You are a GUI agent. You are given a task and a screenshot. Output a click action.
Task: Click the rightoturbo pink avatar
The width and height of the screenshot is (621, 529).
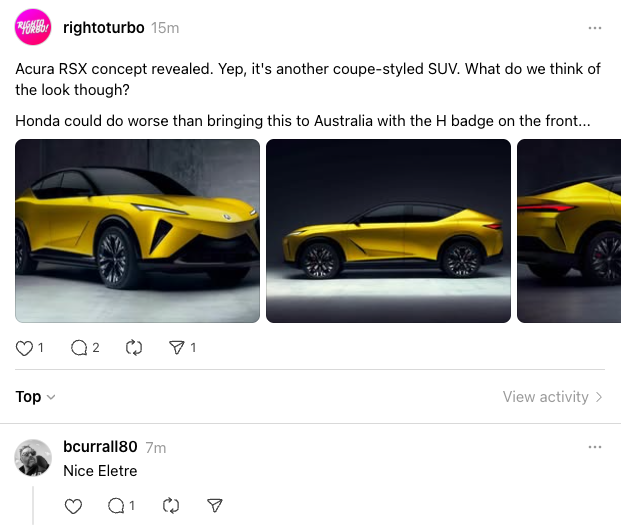pyautogui.click(x=33, y=27)
